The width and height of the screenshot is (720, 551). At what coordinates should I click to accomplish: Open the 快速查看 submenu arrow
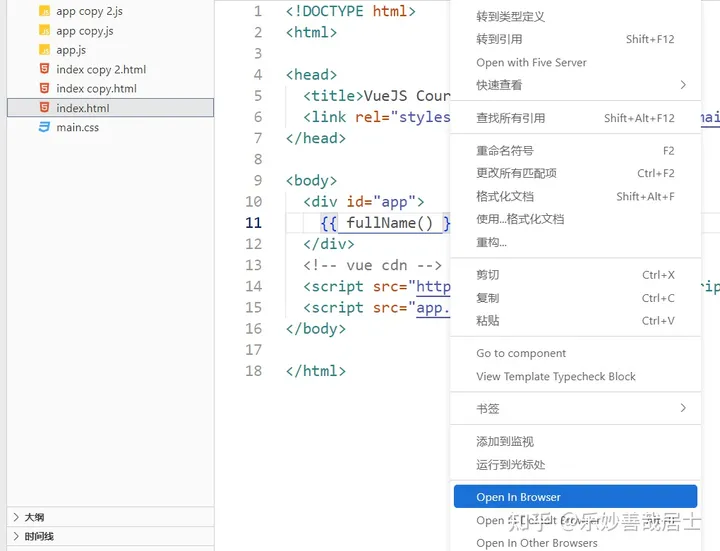tap(683, 85)
